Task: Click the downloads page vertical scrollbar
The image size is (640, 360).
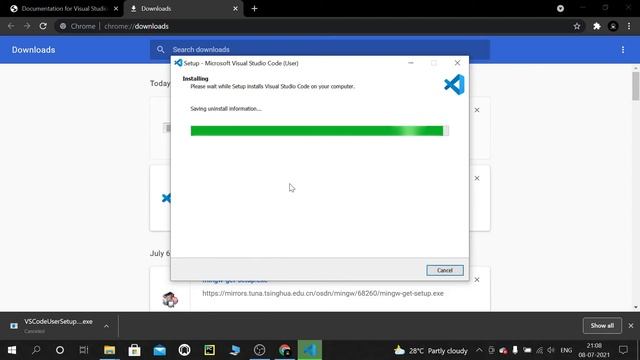Action: (x=636, y=86)
